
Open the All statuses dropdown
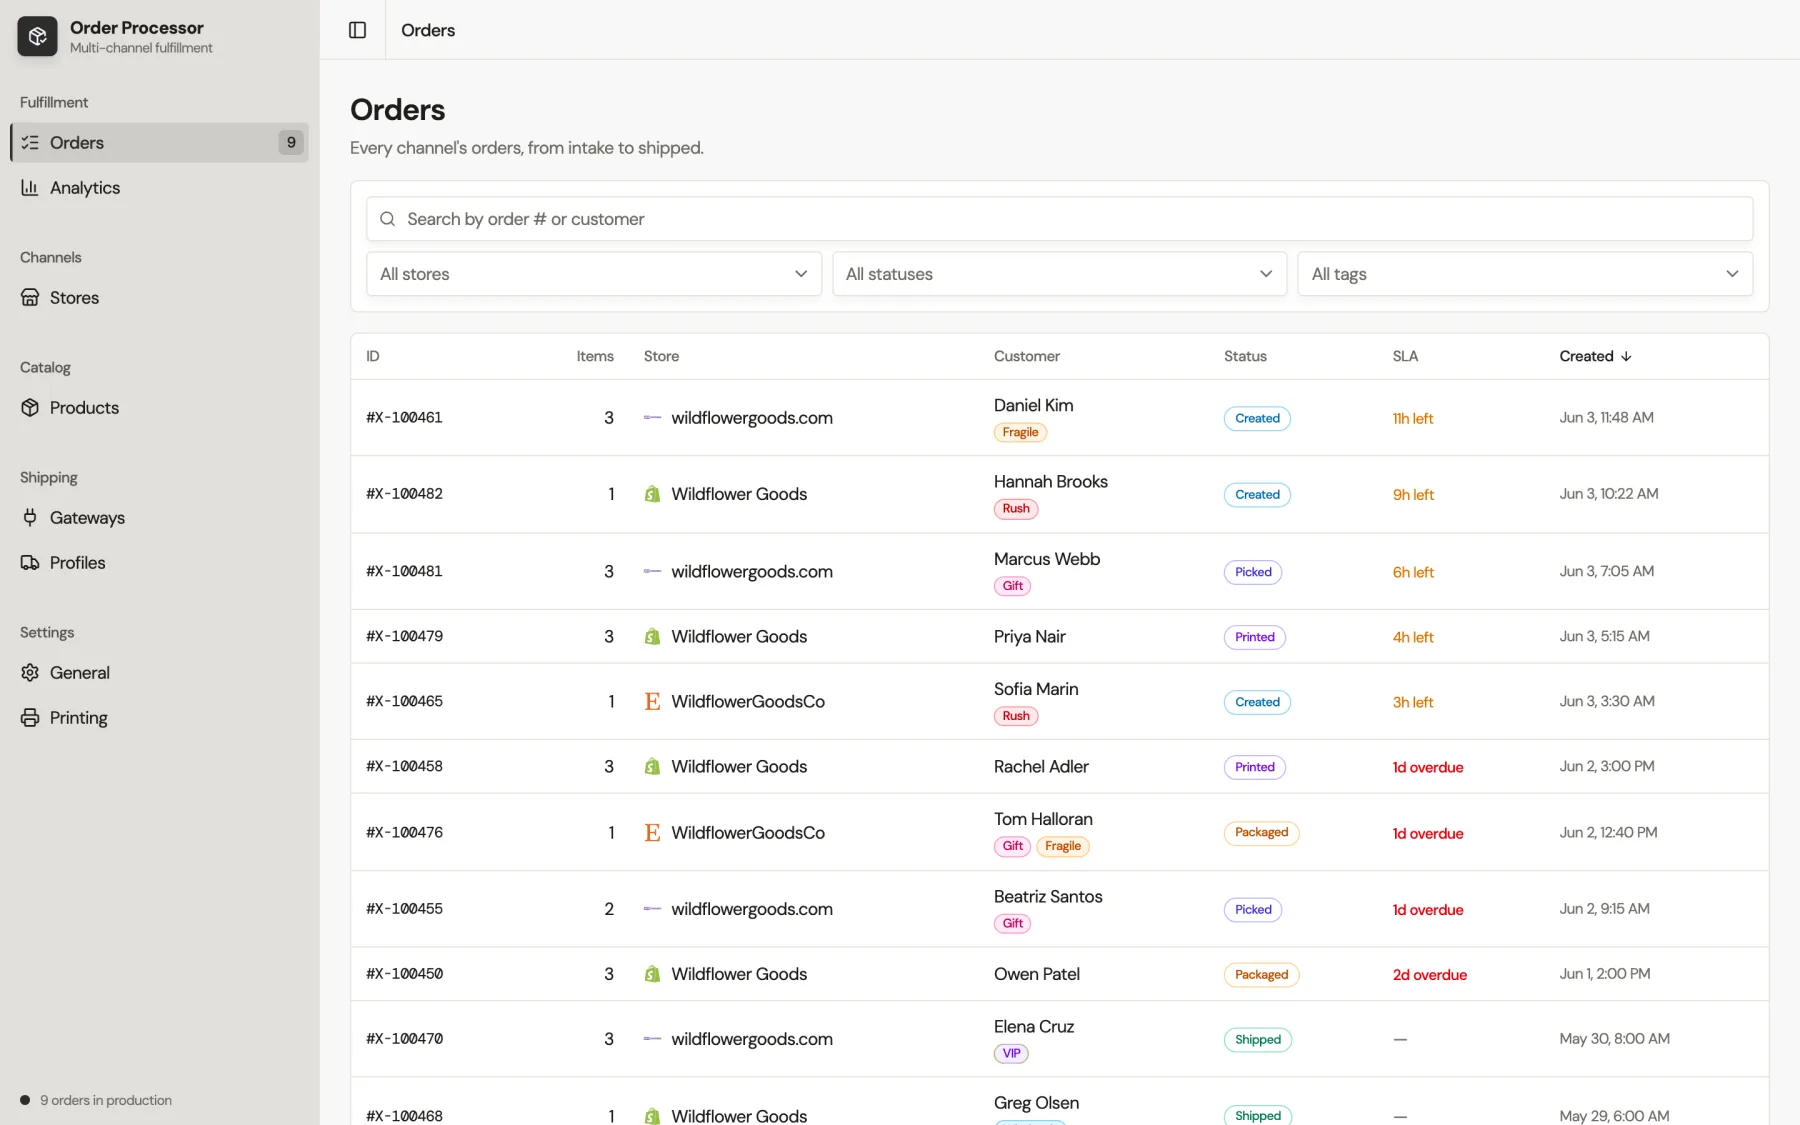pos(1059,274)
